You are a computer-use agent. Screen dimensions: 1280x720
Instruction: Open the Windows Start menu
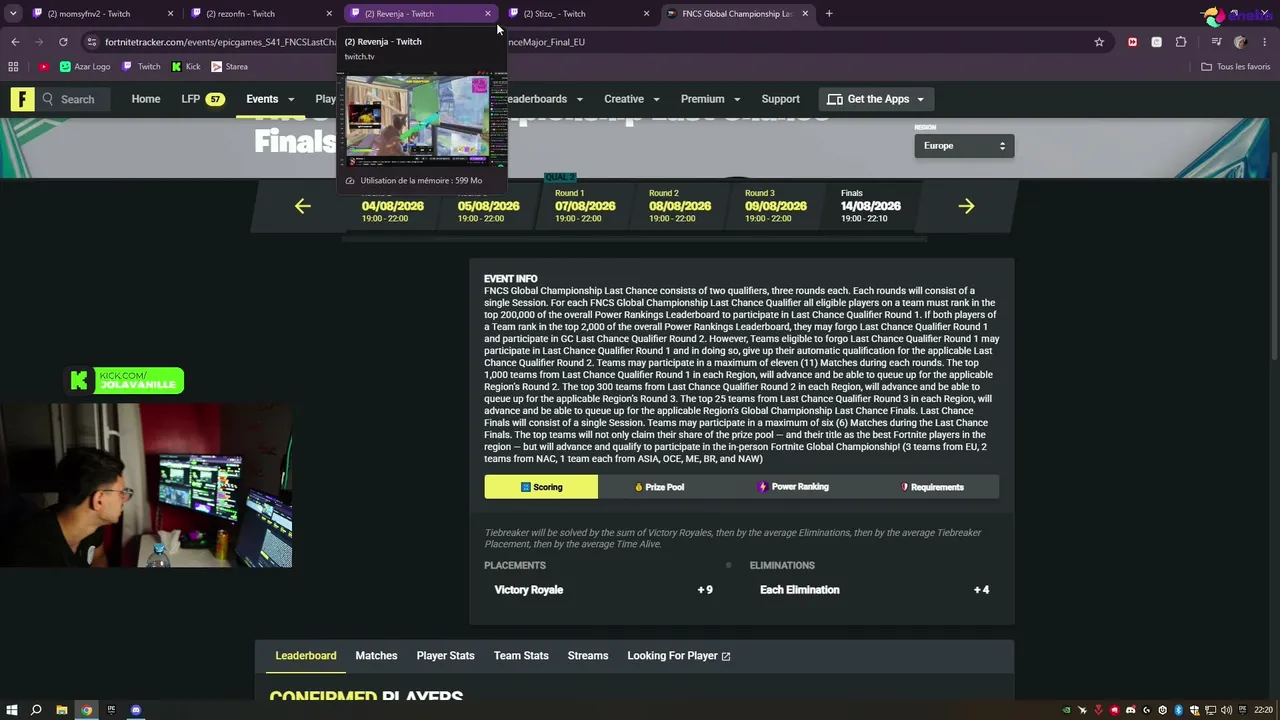tap(12, 710)
